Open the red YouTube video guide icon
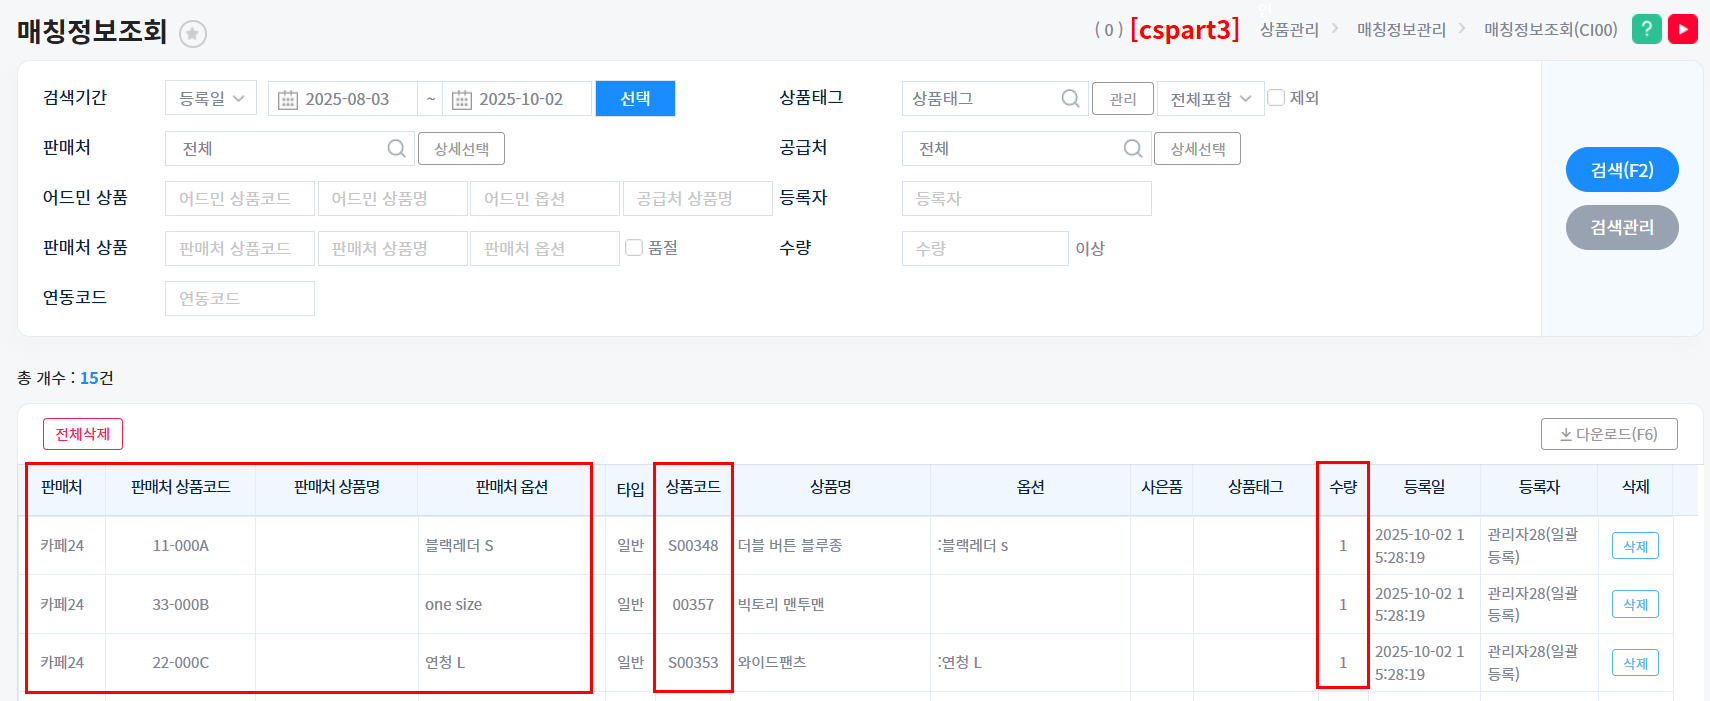Viewport: 1710px width, 701px height. coord(1683,29)
